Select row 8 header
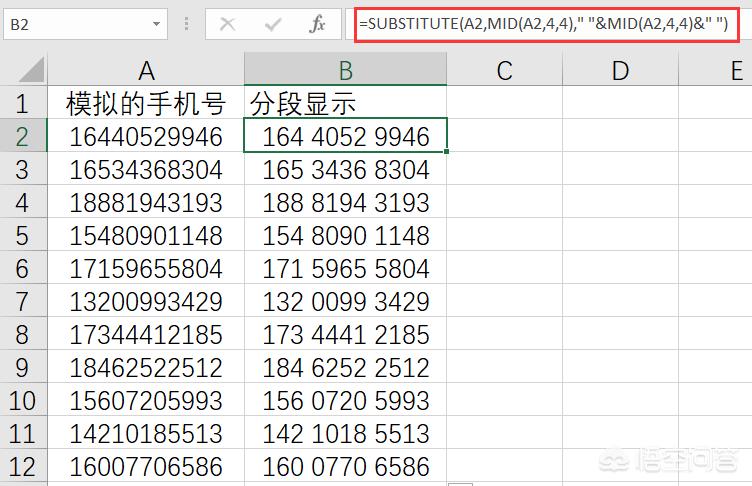The height and width of the screenshot is (486, 752). point(23,334)
